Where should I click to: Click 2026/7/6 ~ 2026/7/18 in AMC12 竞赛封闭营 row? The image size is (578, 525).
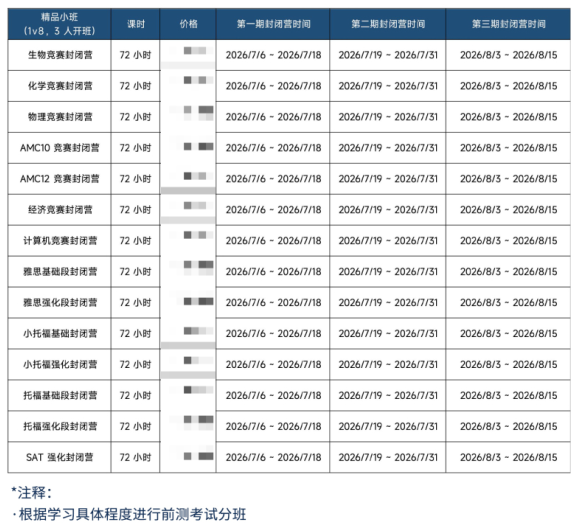tap(273, 179)
